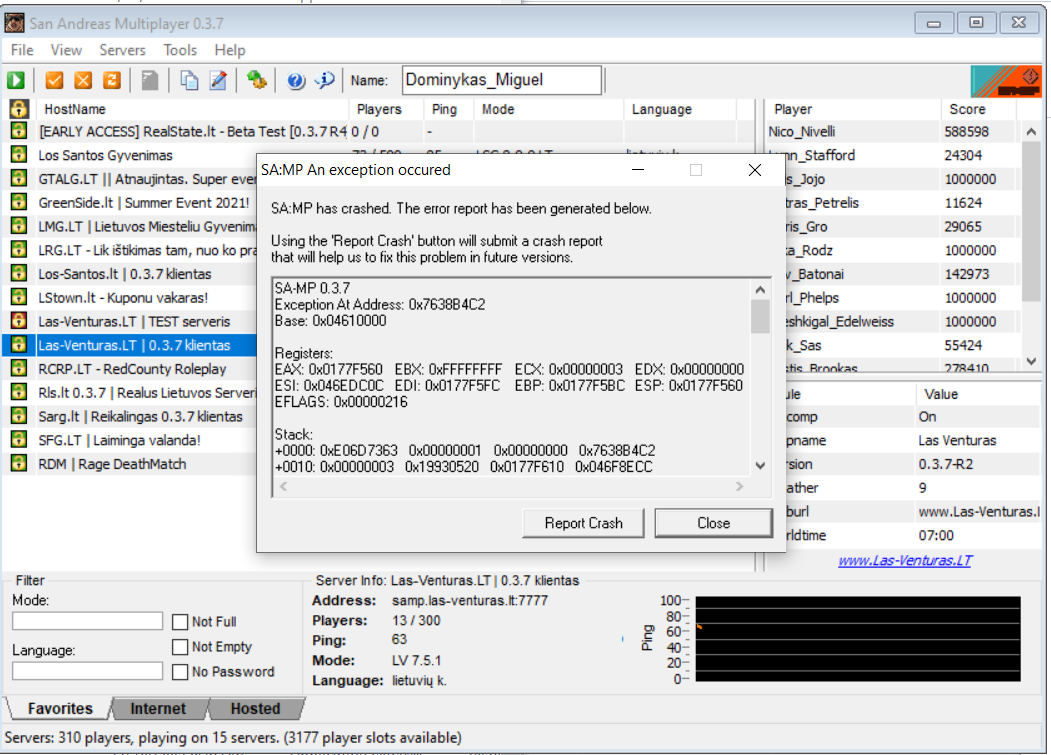
Task: Click the orange checkmark add-server icon
Action: (54, 80)
